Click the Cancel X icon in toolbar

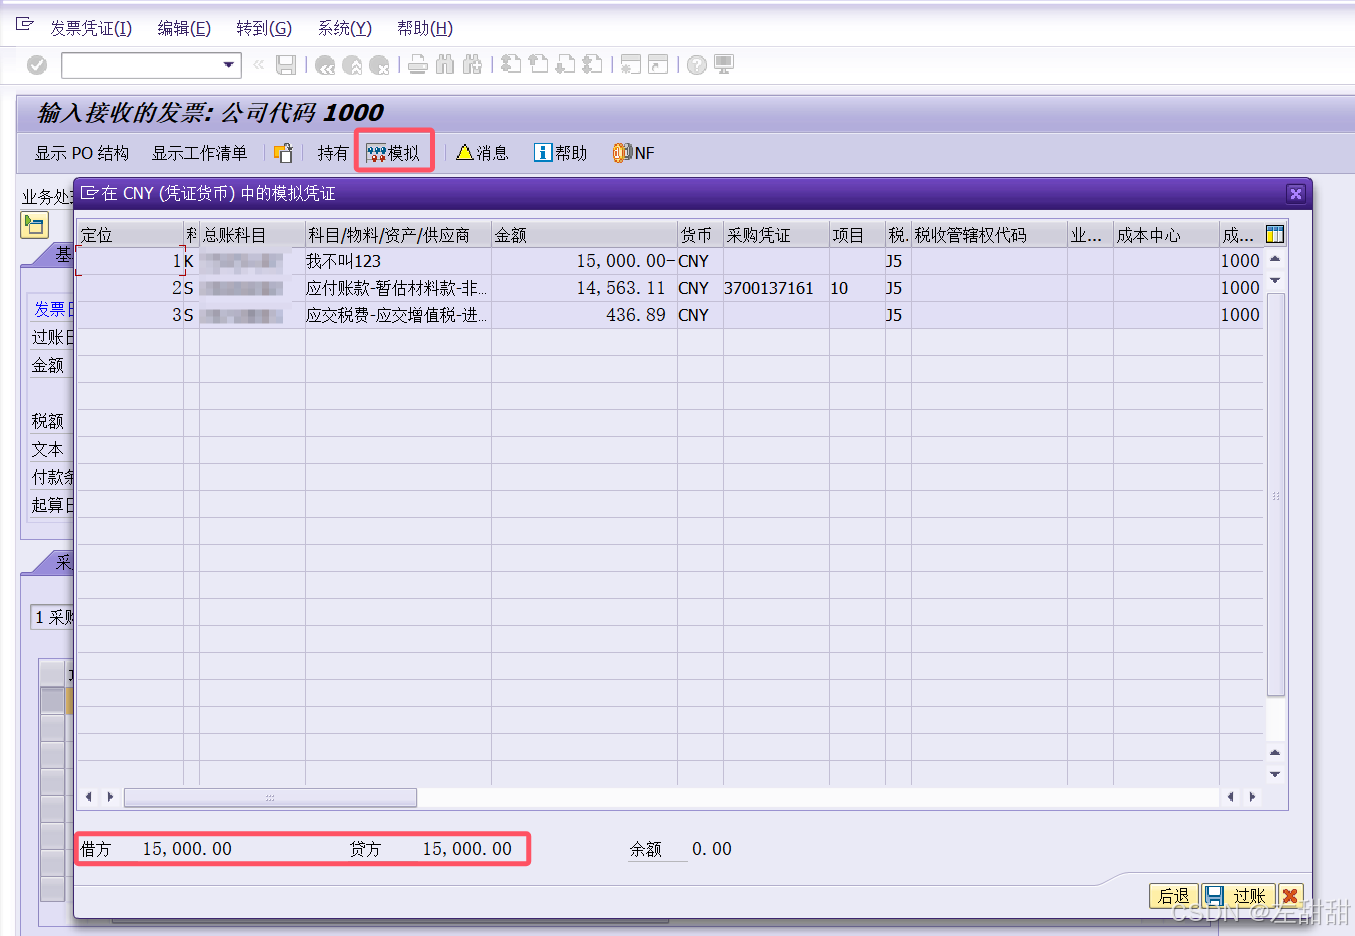(379, 65)
